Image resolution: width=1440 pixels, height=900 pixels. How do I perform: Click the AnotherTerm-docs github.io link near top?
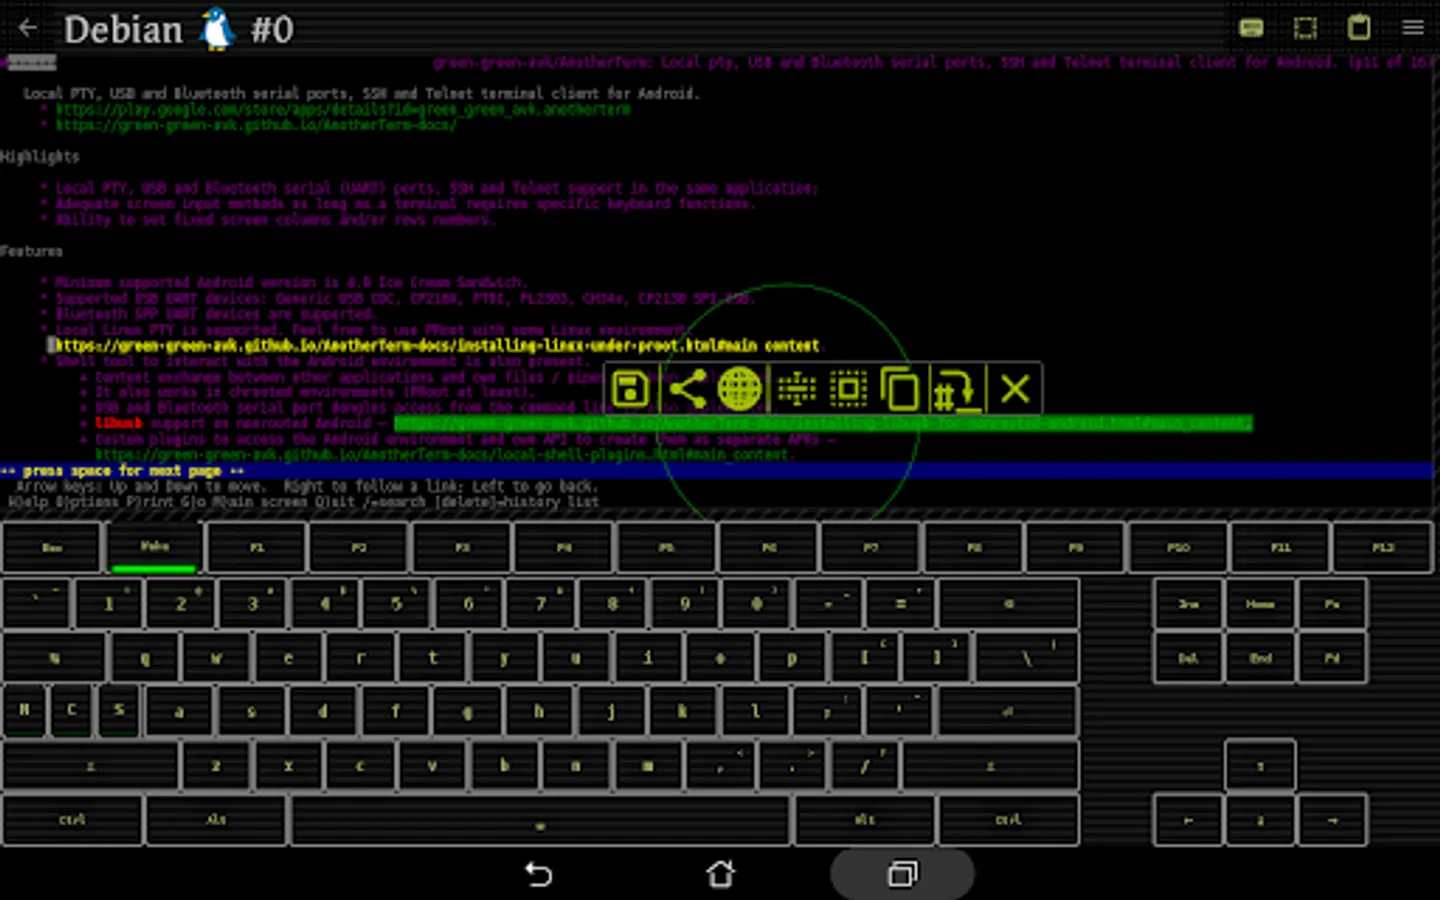coord(256,125)
